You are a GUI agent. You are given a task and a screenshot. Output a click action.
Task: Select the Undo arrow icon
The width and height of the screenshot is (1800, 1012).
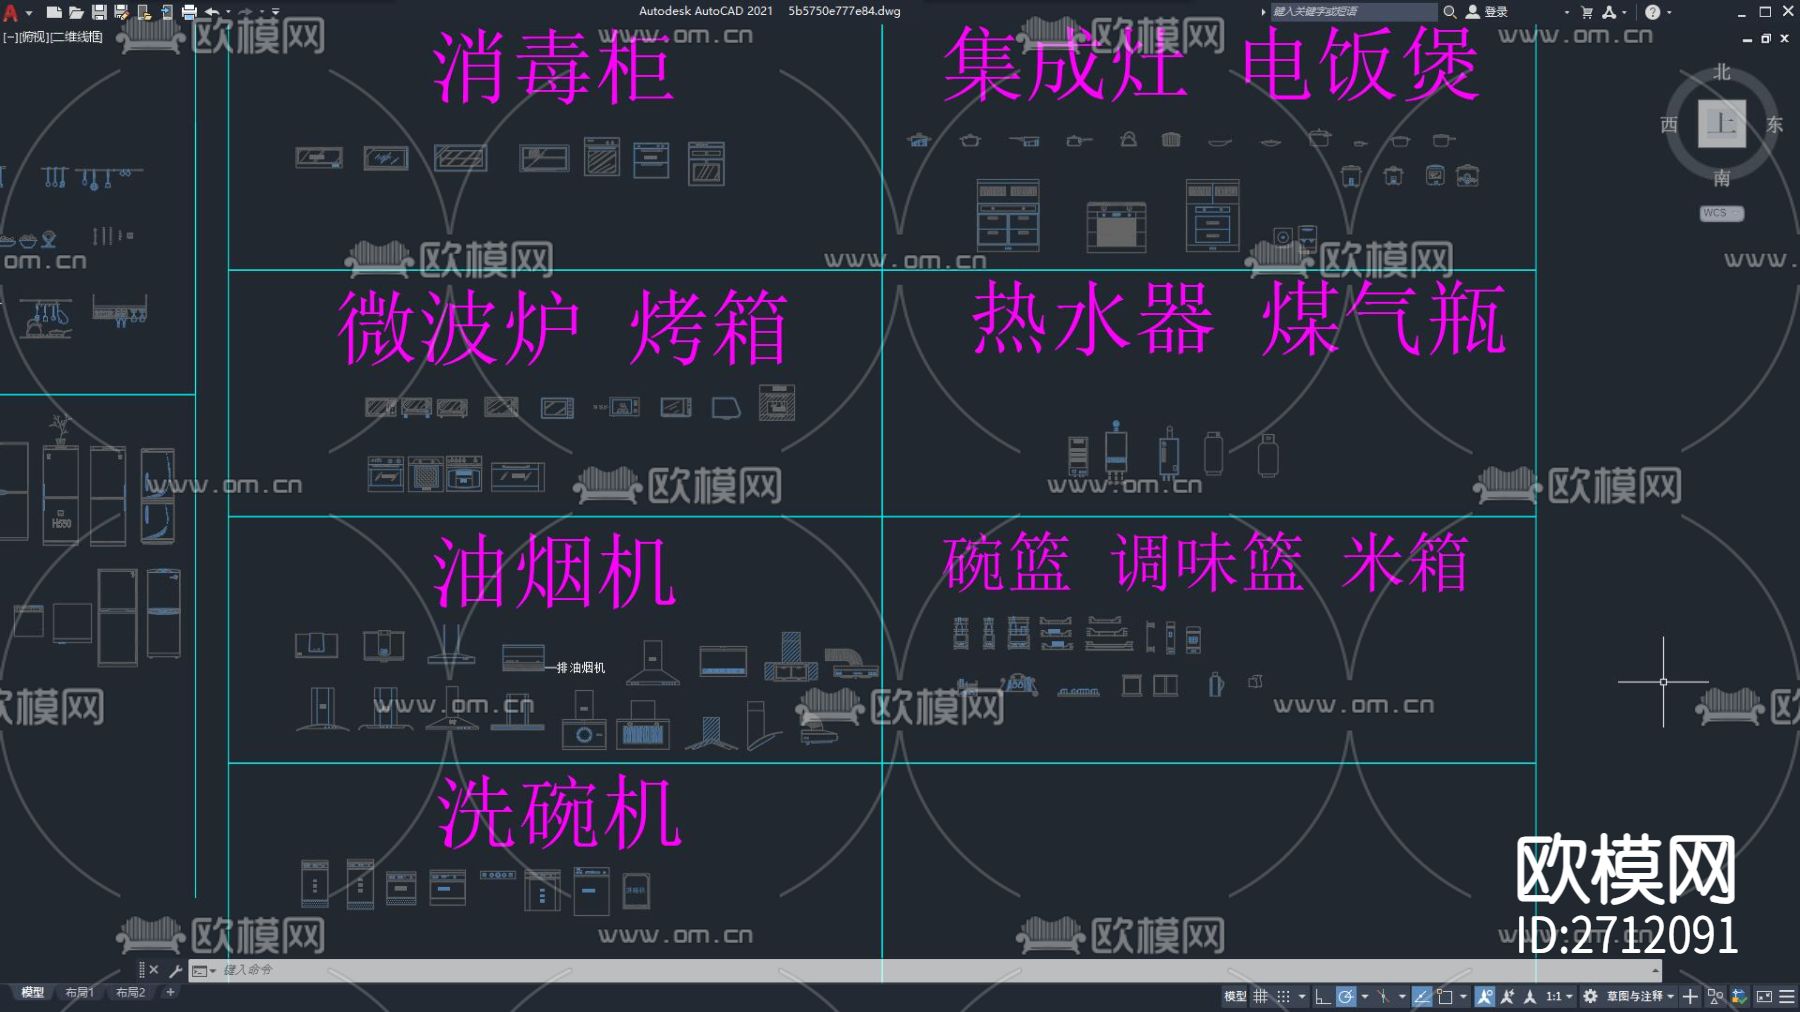(x=212, y=11)
